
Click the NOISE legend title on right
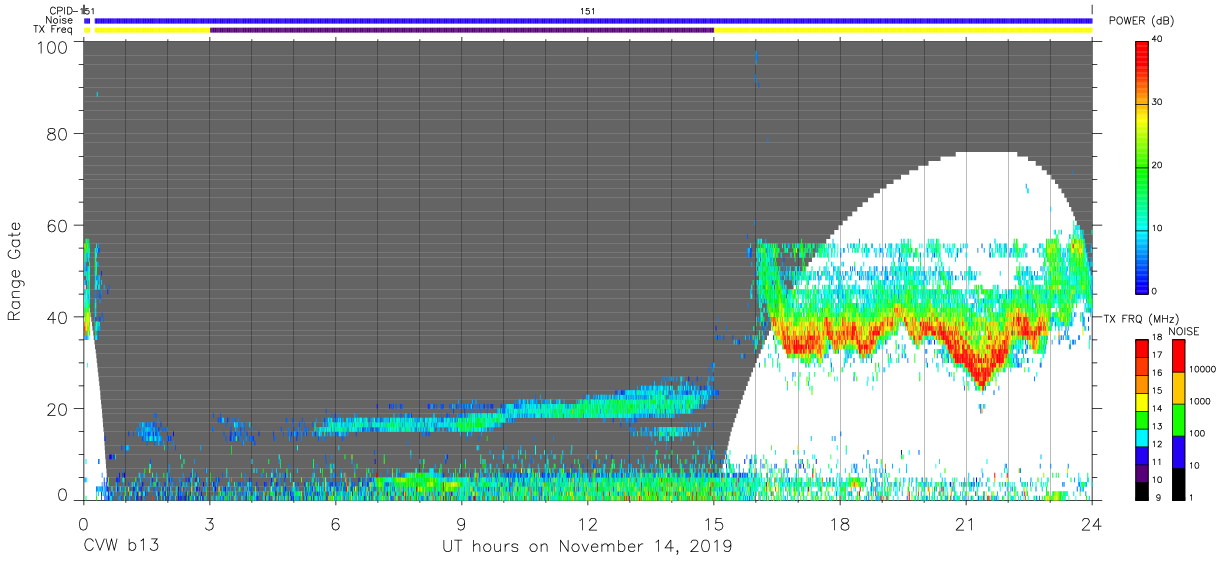point(1185,331)
